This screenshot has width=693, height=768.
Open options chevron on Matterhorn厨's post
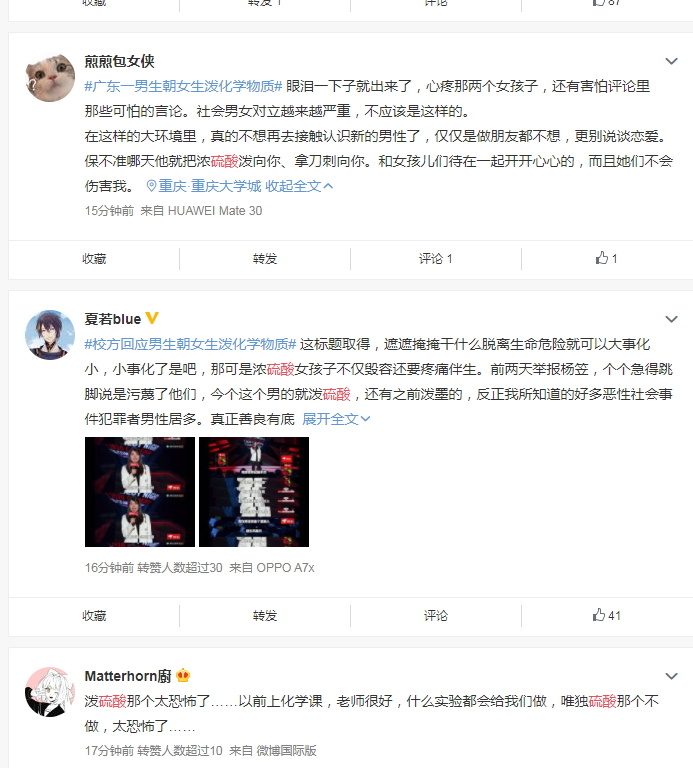671,676
